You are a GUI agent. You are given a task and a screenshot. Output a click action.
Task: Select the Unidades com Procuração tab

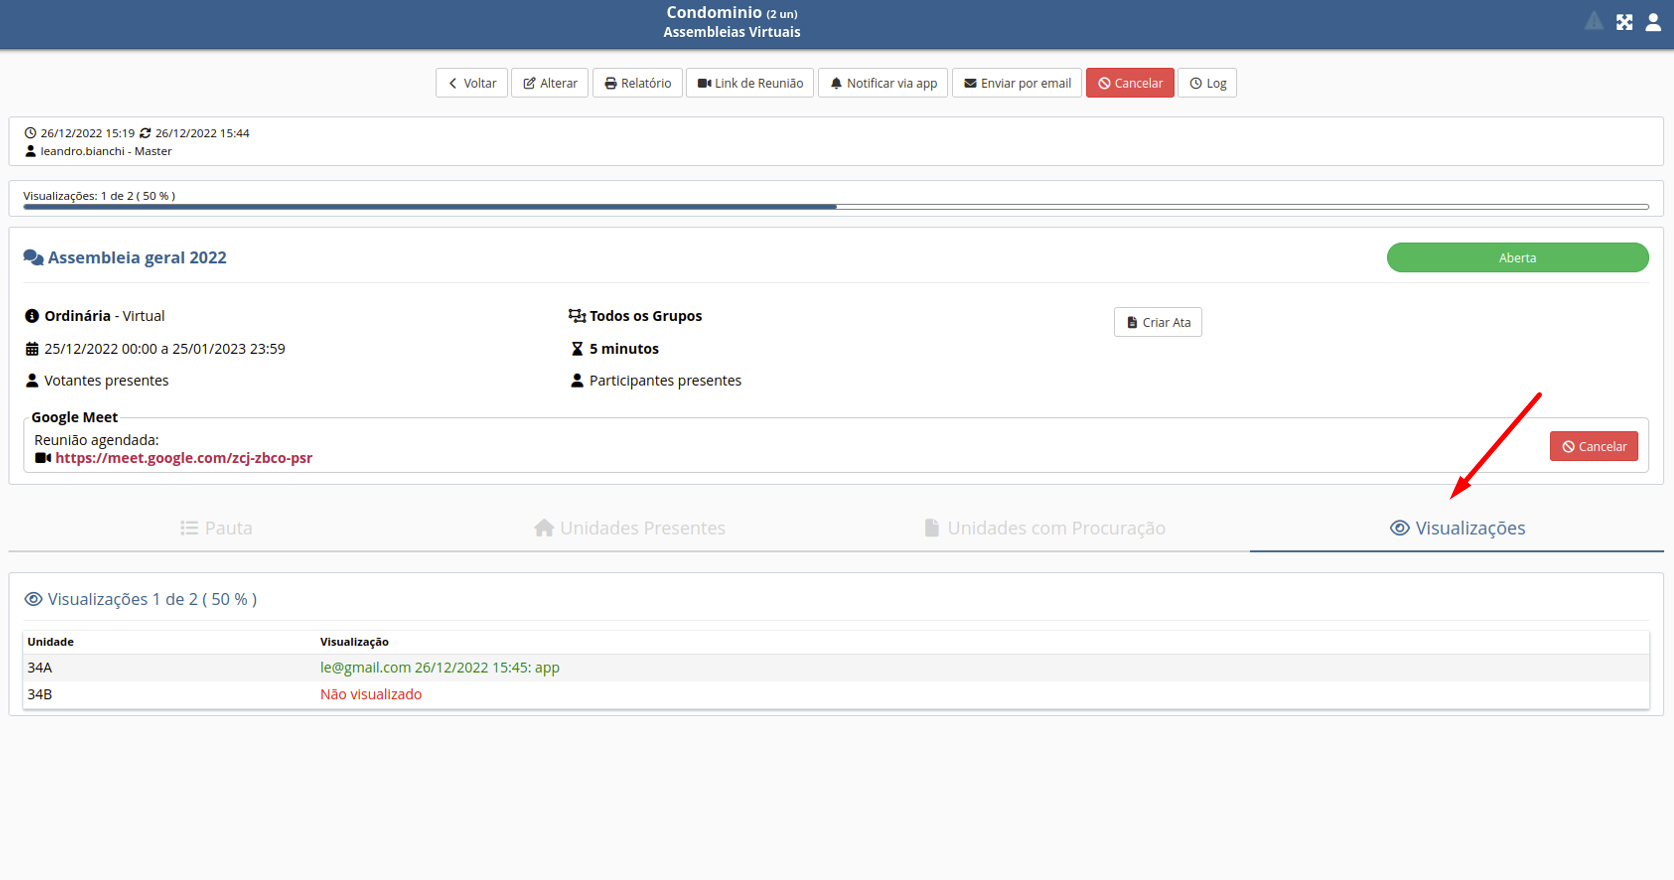tap(1045, 528)
